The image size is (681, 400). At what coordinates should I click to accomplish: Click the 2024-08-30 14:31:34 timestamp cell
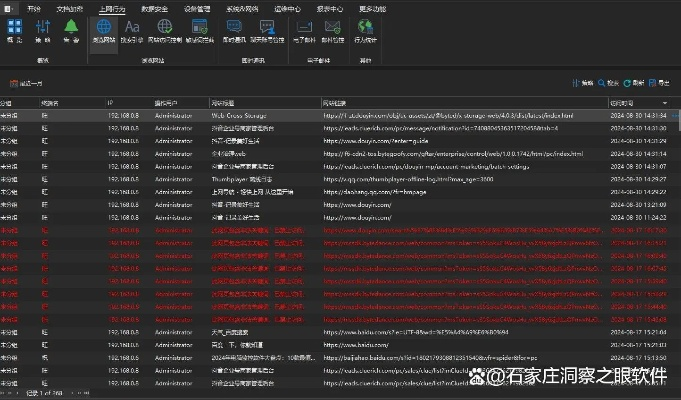coord(638,116)
